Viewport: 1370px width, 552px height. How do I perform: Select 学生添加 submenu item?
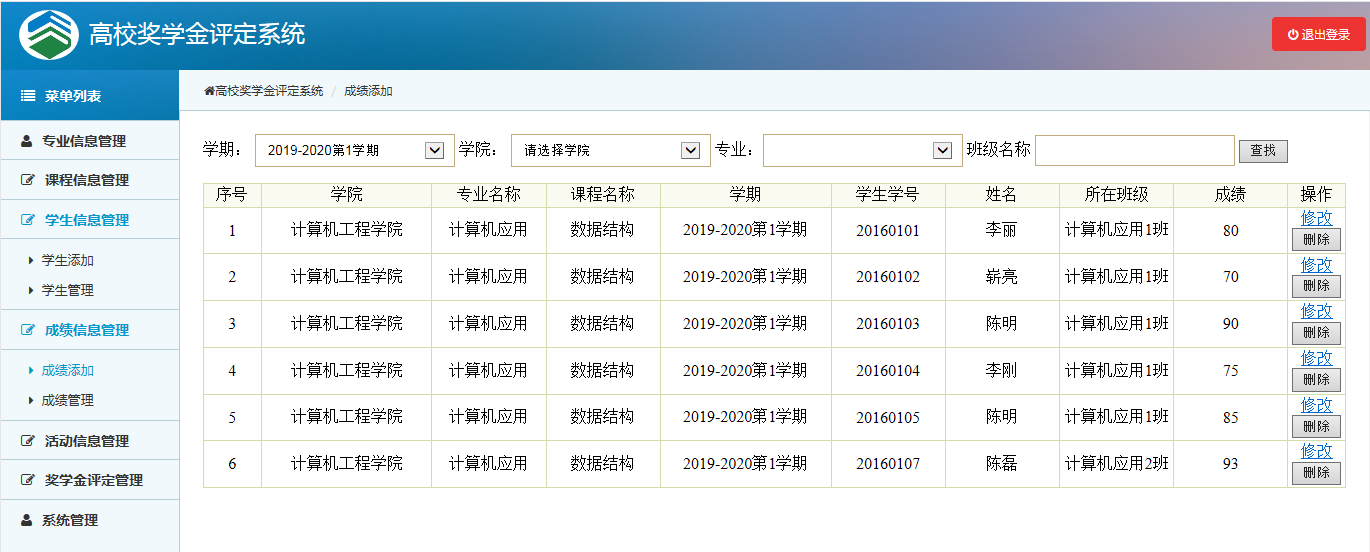coord(67,260)
